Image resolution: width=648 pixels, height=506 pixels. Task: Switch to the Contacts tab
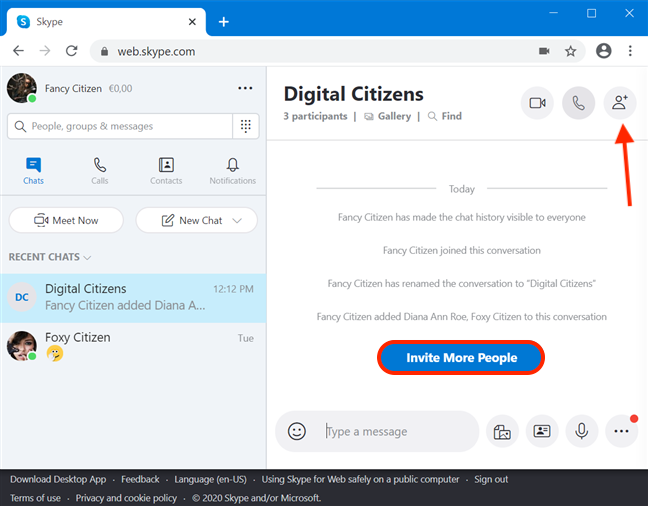tap(166, 171)
